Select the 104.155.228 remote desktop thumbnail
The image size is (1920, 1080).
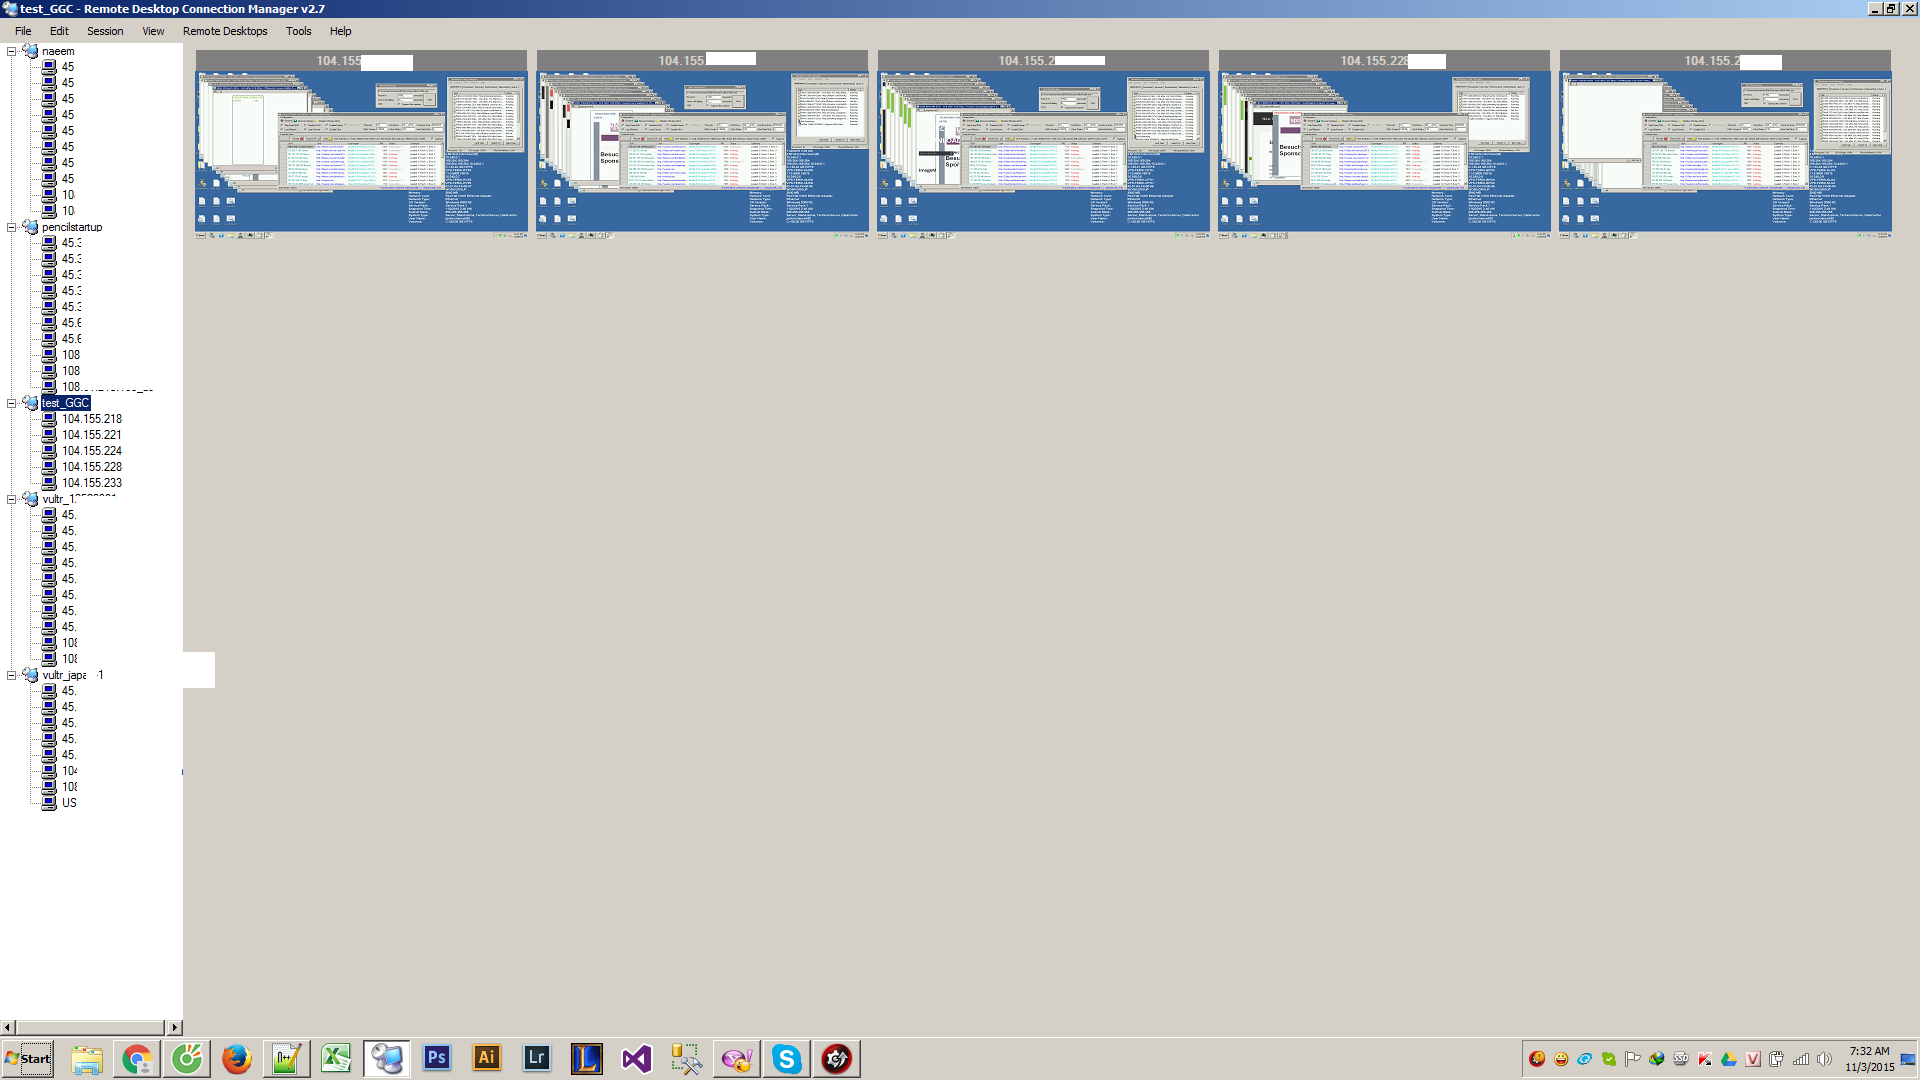tap(1384, 150)
